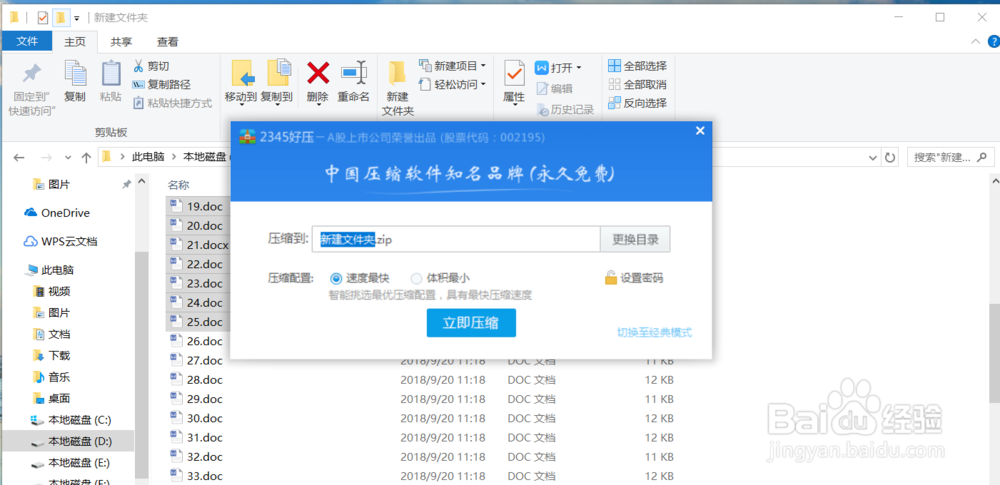The image size is (1000, 485).
Task: Click Paste shortcut (粘贴快捷方式)
Action: [172, 103]
